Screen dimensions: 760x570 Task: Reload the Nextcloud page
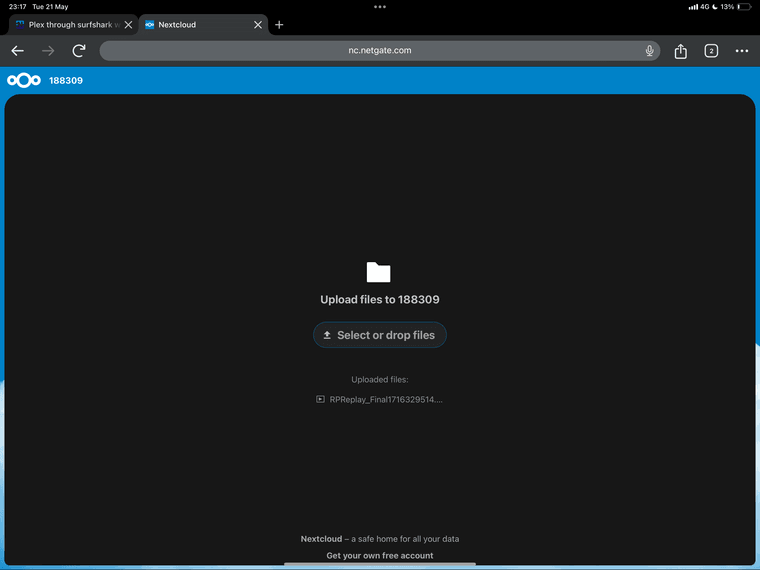(x=79, y=50)
